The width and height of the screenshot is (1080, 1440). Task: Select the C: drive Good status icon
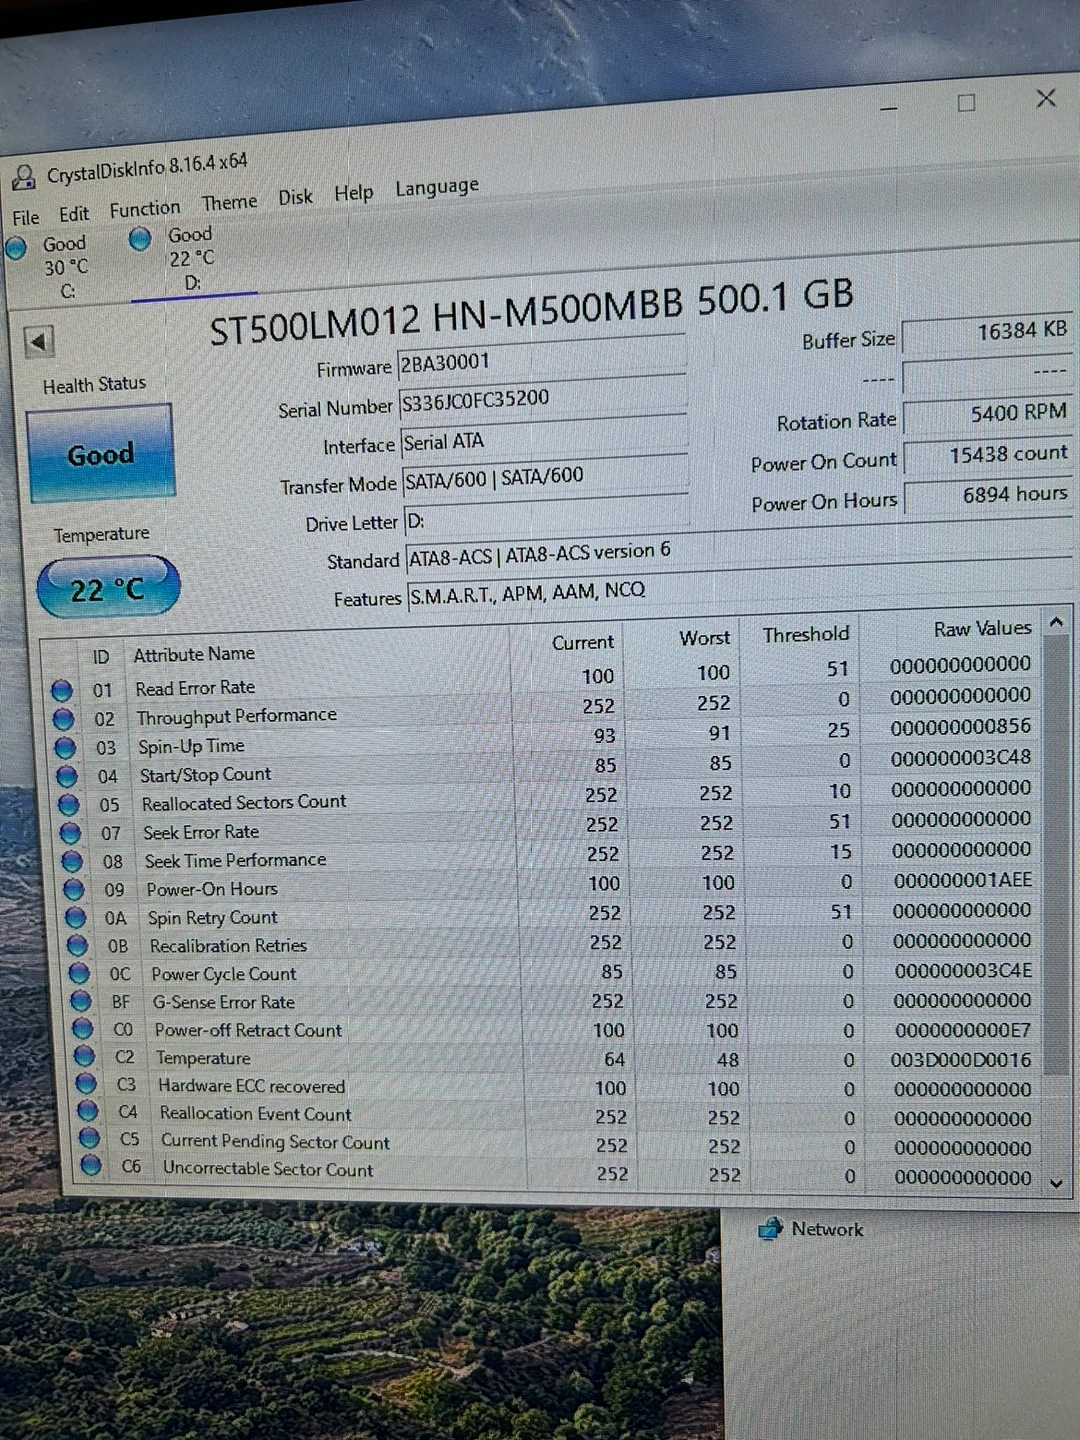coord(16,248)
